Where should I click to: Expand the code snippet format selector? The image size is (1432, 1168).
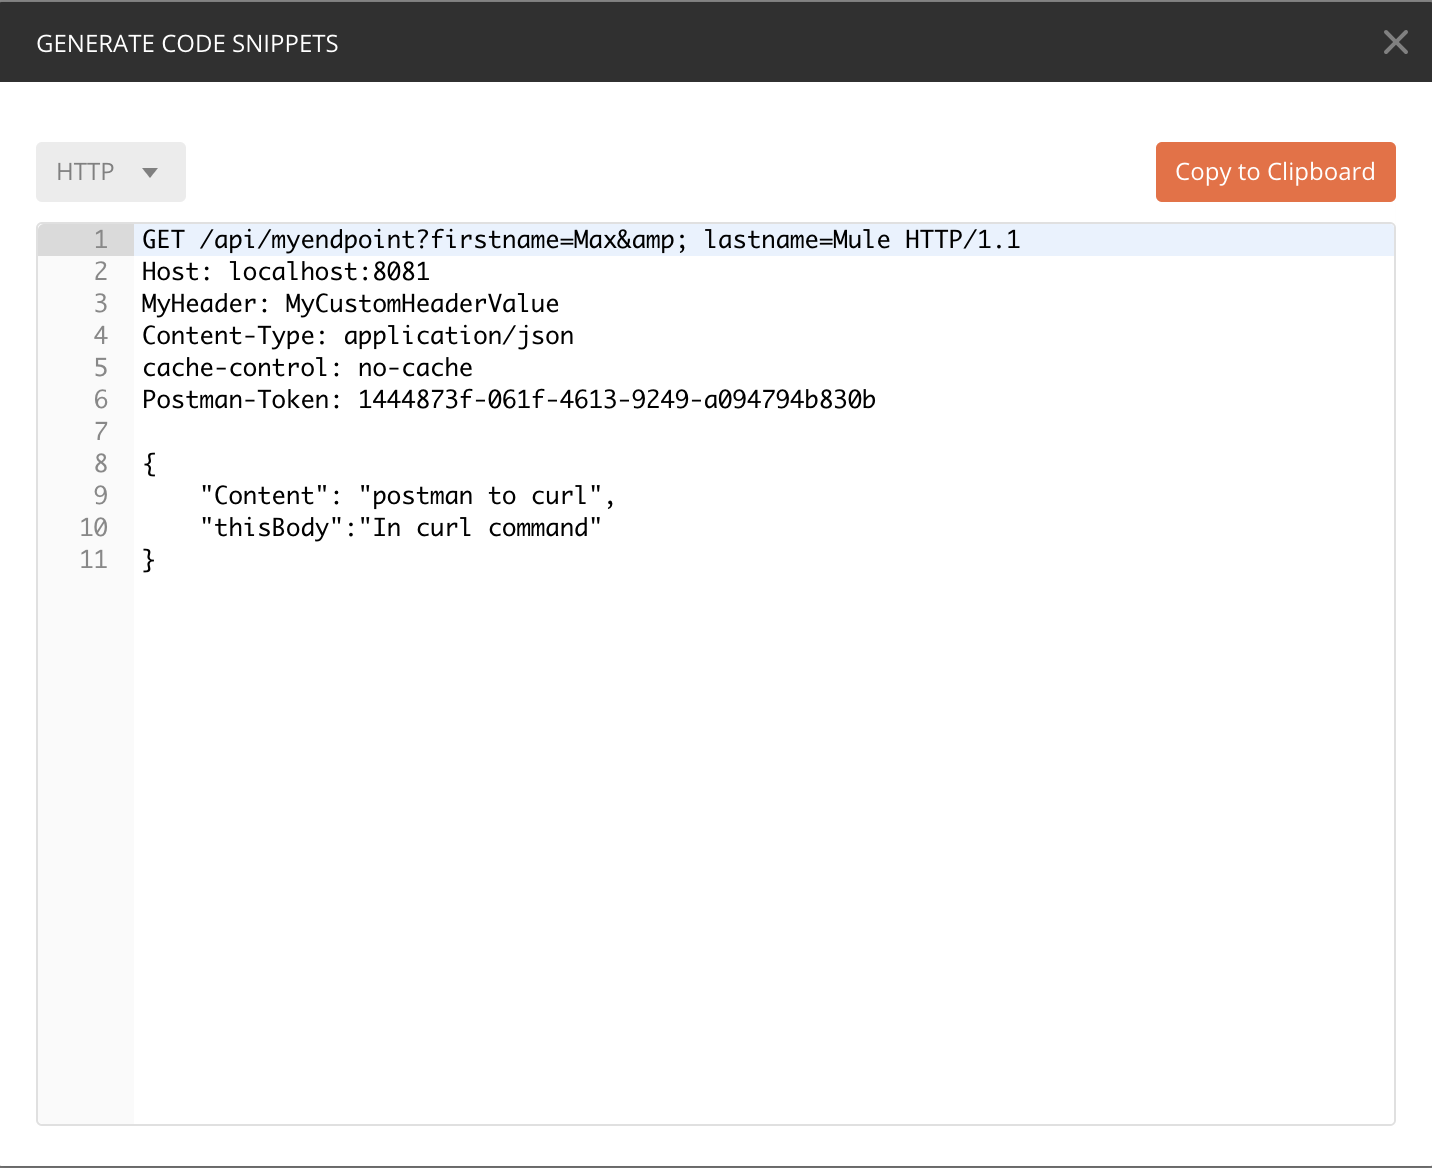[110, 171]
